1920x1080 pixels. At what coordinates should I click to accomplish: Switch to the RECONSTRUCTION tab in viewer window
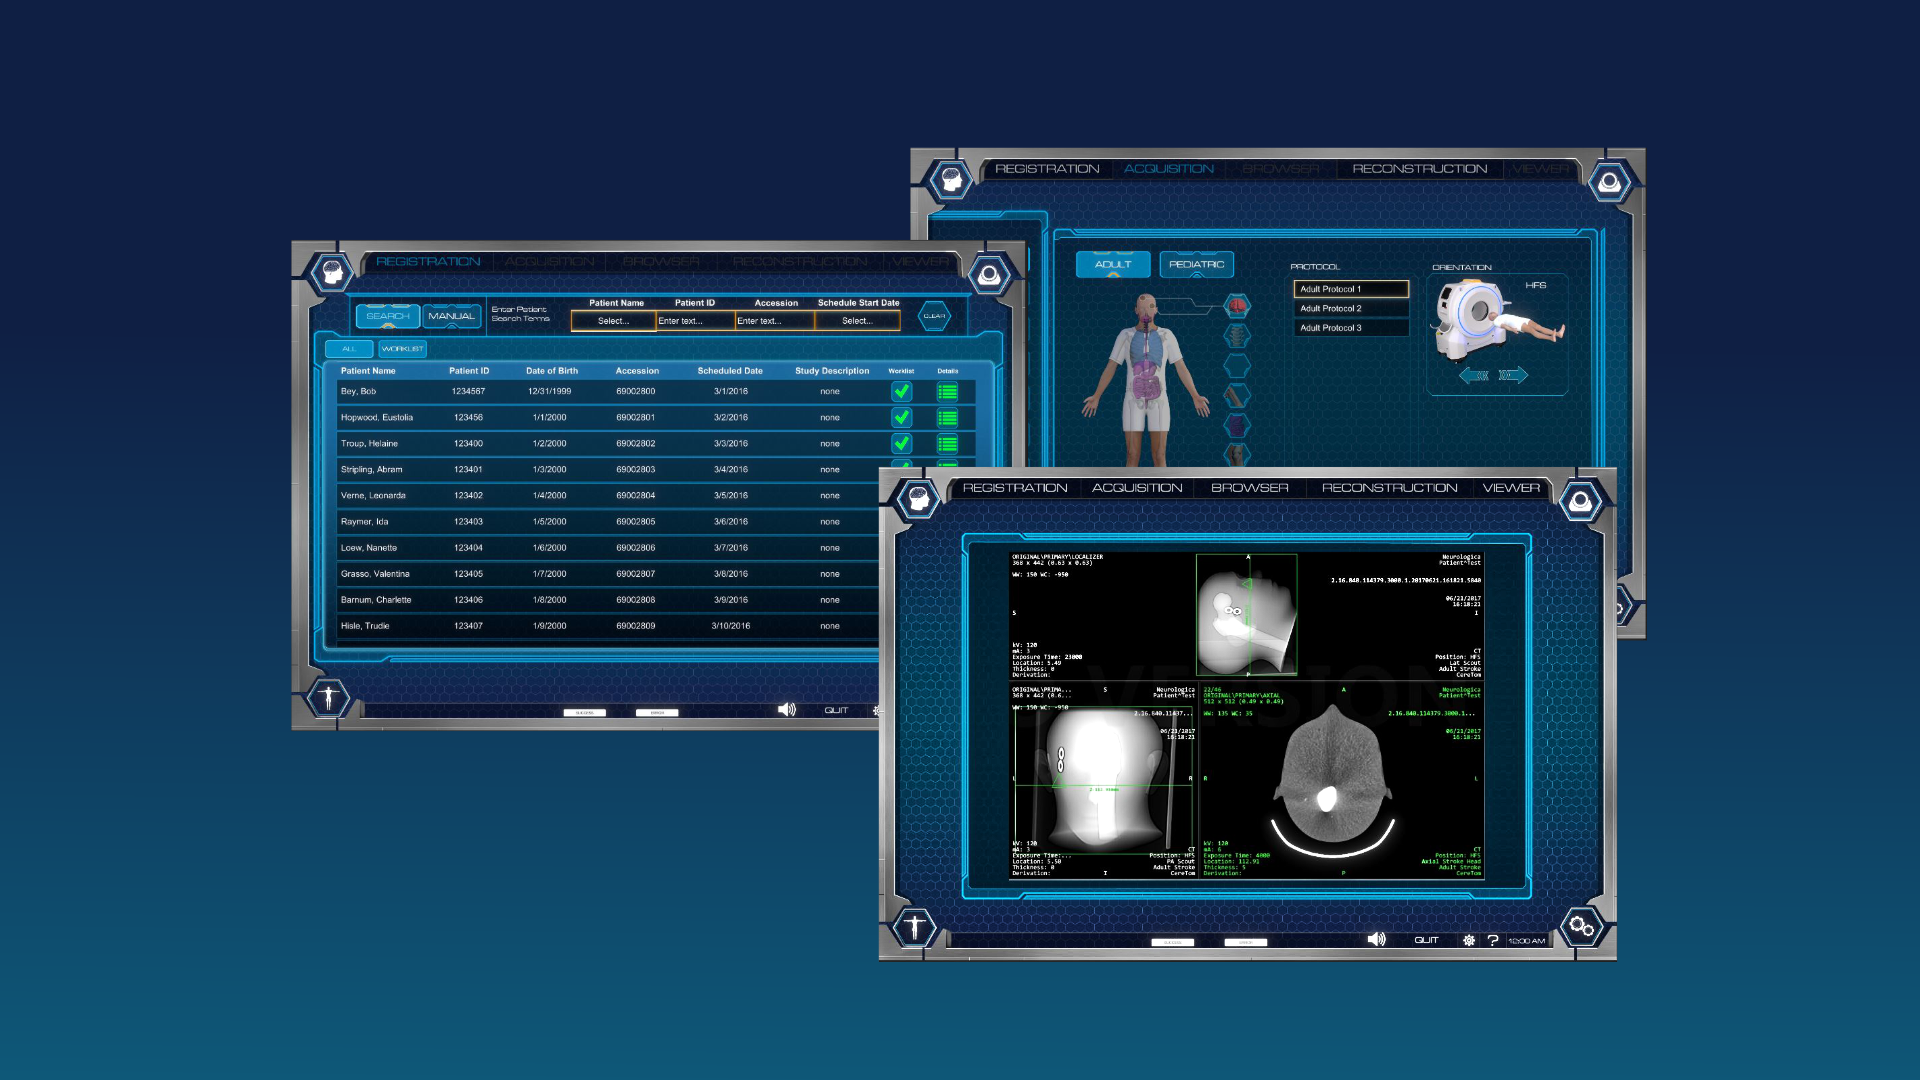[x=1389, y=488]
